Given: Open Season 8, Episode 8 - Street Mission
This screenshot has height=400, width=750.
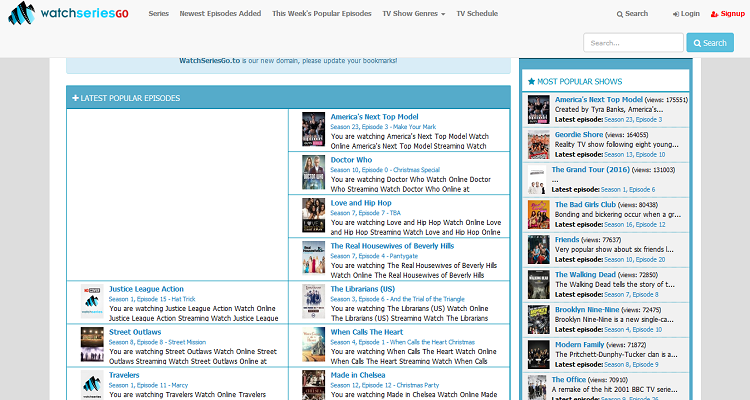Looking at the screenshot, I should [x=157, y=342].
